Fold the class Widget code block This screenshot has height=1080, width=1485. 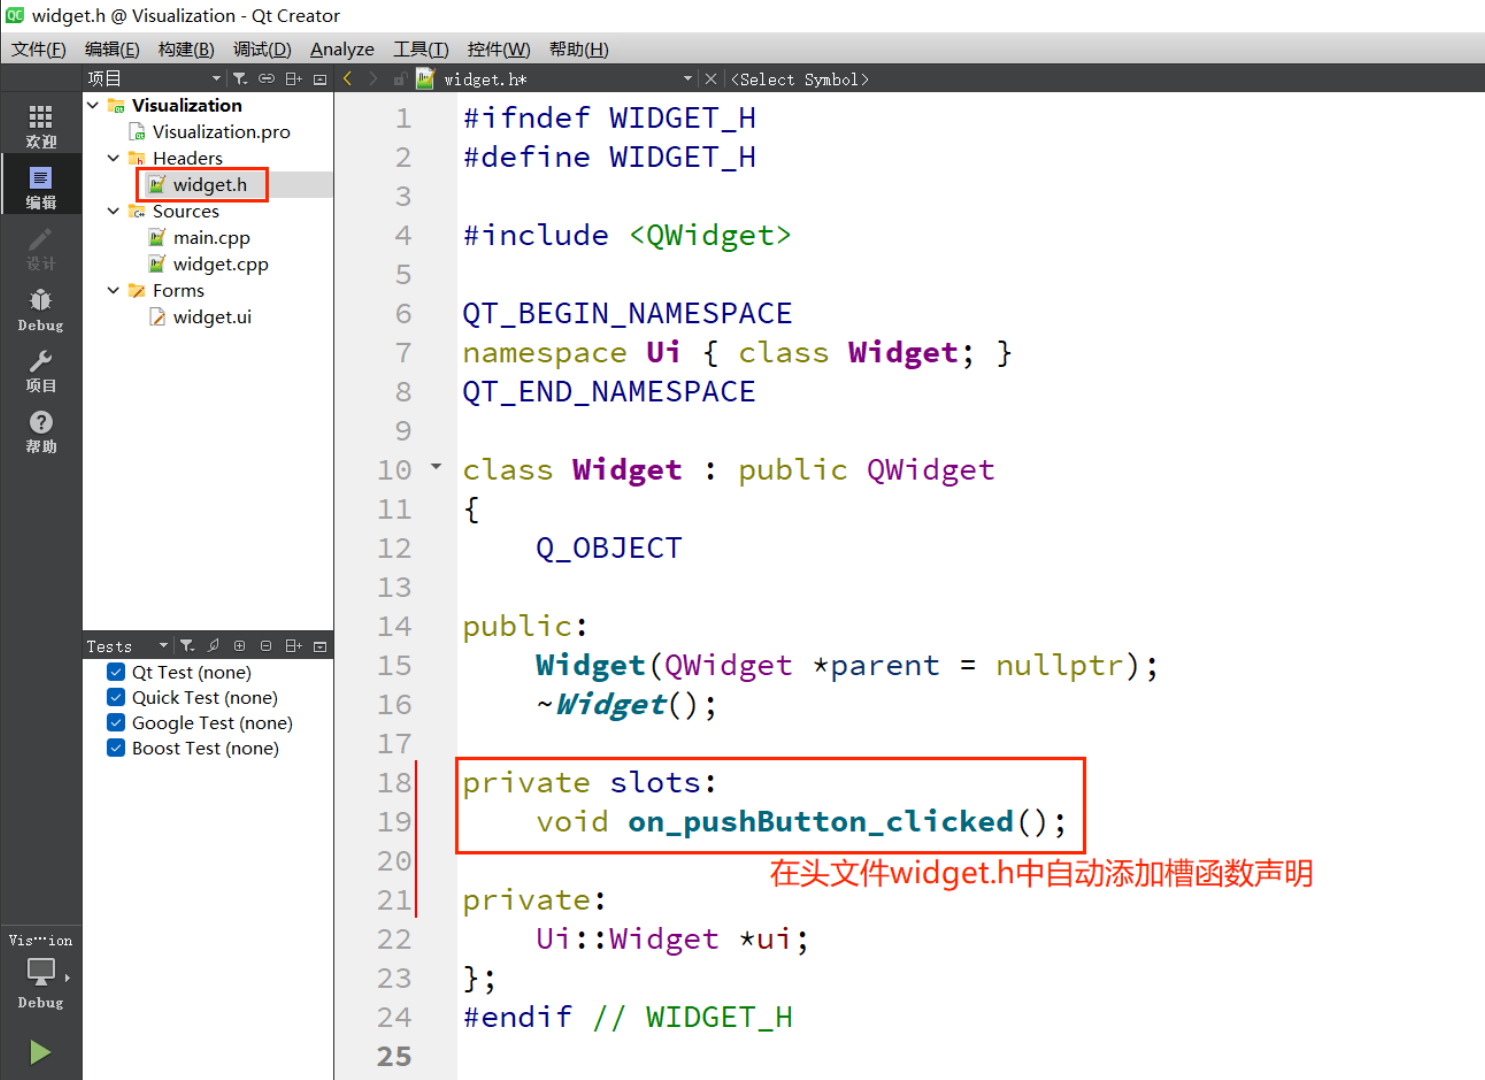pos(436,466)
